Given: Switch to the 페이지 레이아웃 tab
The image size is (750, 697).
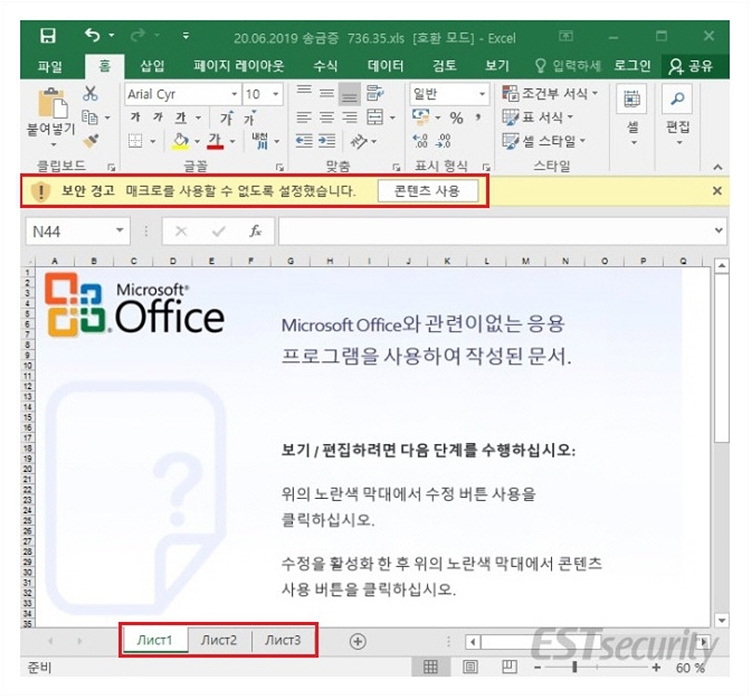Looking at the screenshot, I should pyautogui.click(x=238, y=66).
